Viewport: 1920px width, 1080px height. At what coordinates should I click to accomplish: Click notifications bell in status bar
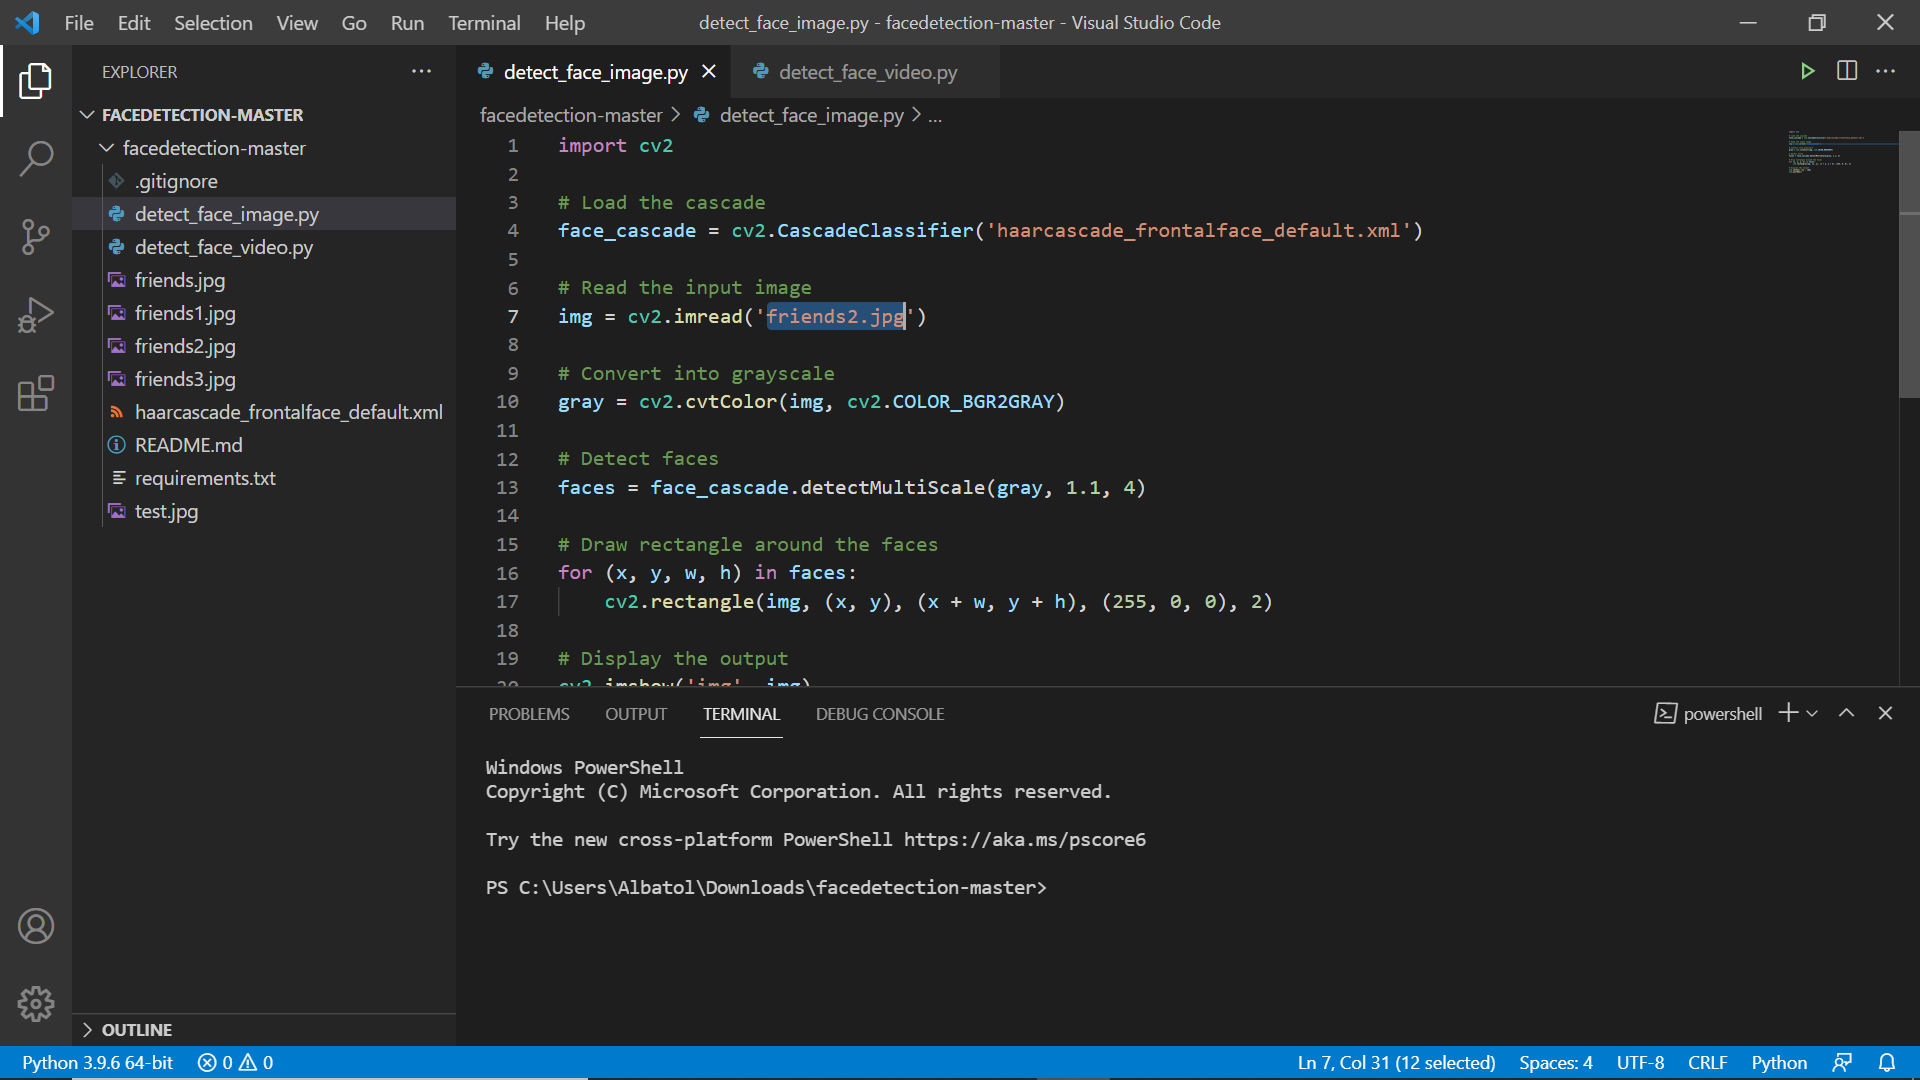(1887, 1063)
